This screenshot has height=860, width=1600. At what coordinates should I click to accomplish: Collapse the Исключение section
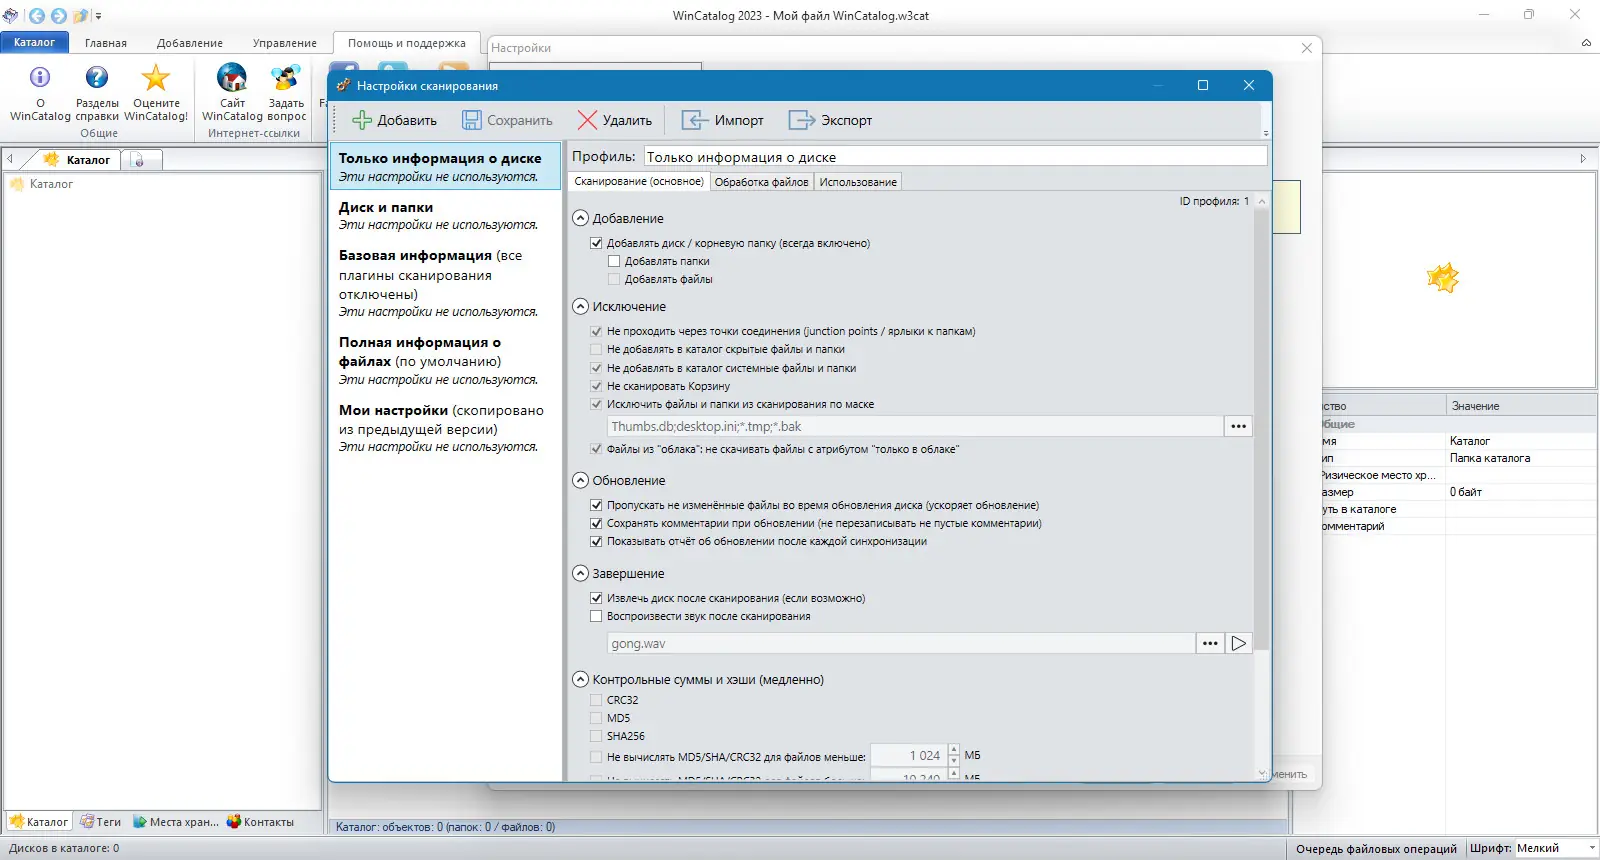click(580, 306)
